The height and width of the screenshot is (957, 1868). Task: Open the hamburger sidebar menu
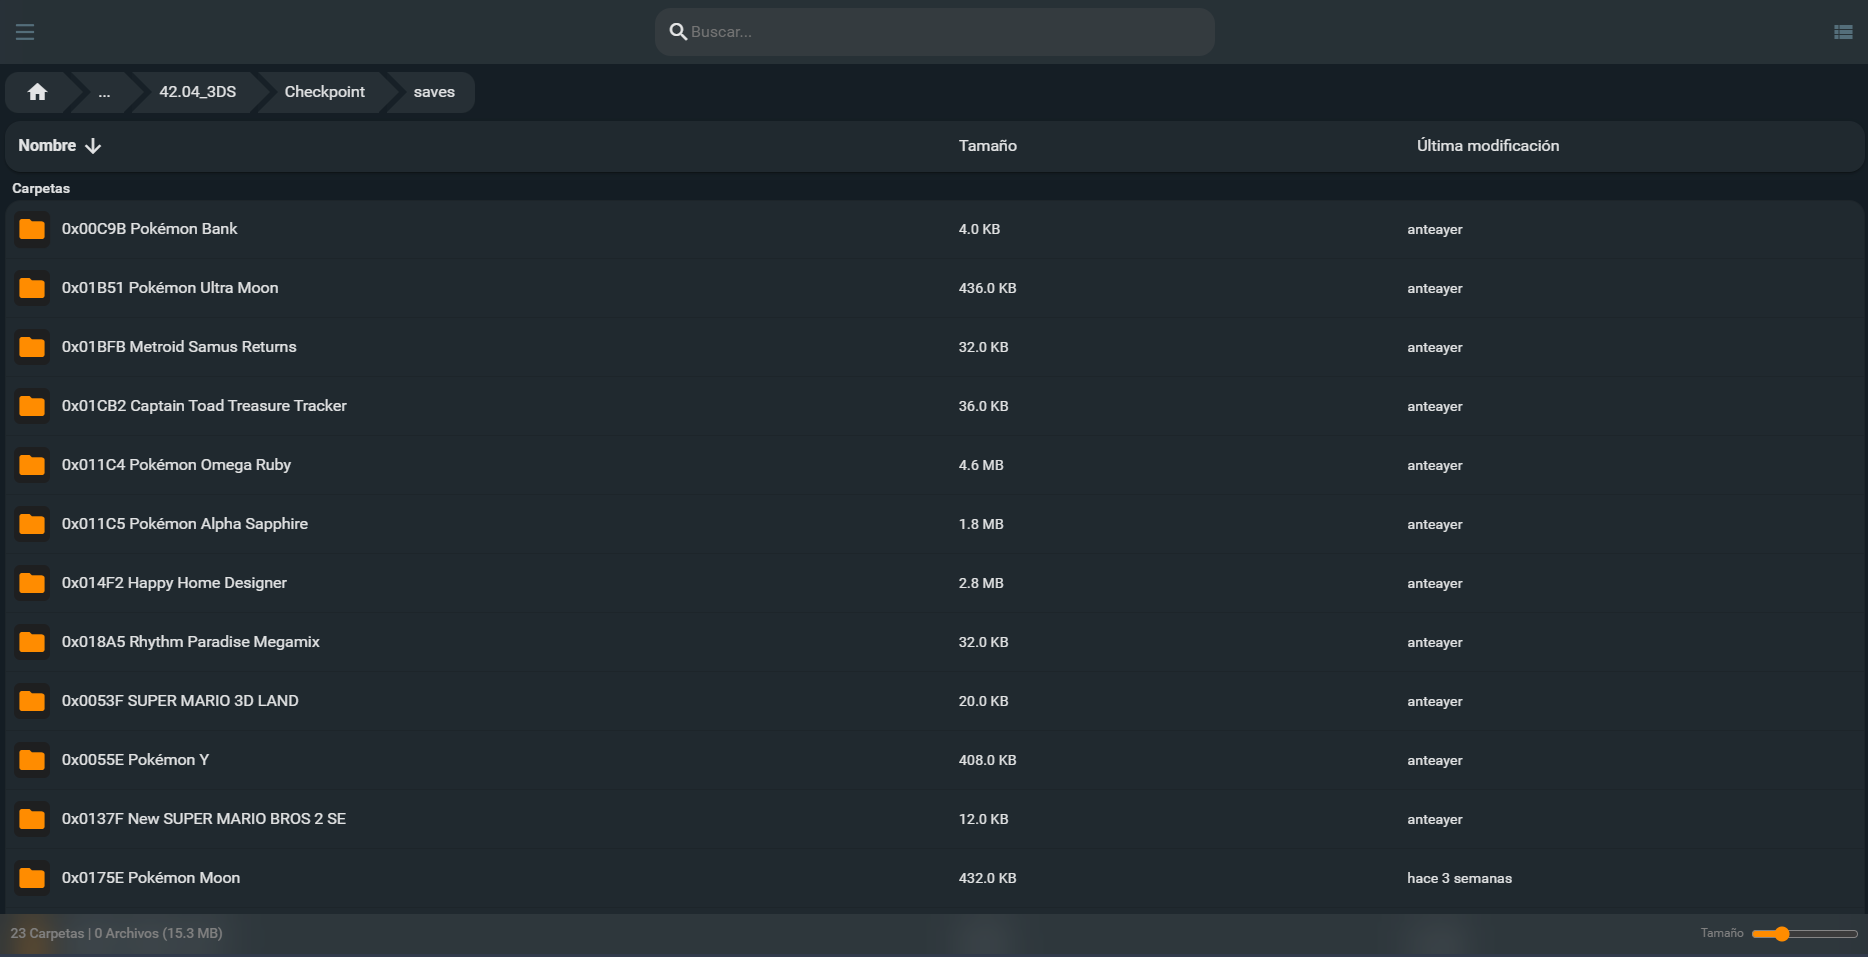click(25, 32)
